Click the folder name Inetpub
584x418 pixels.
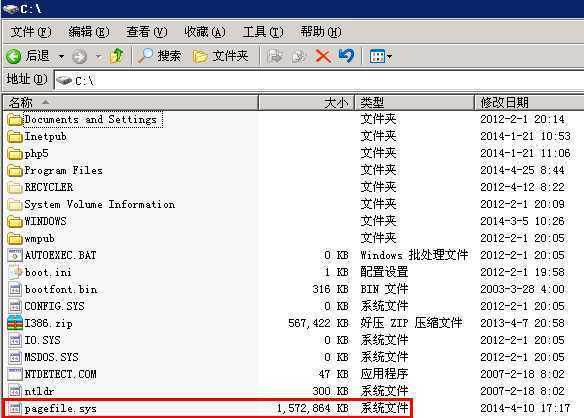tap(45, 137)
